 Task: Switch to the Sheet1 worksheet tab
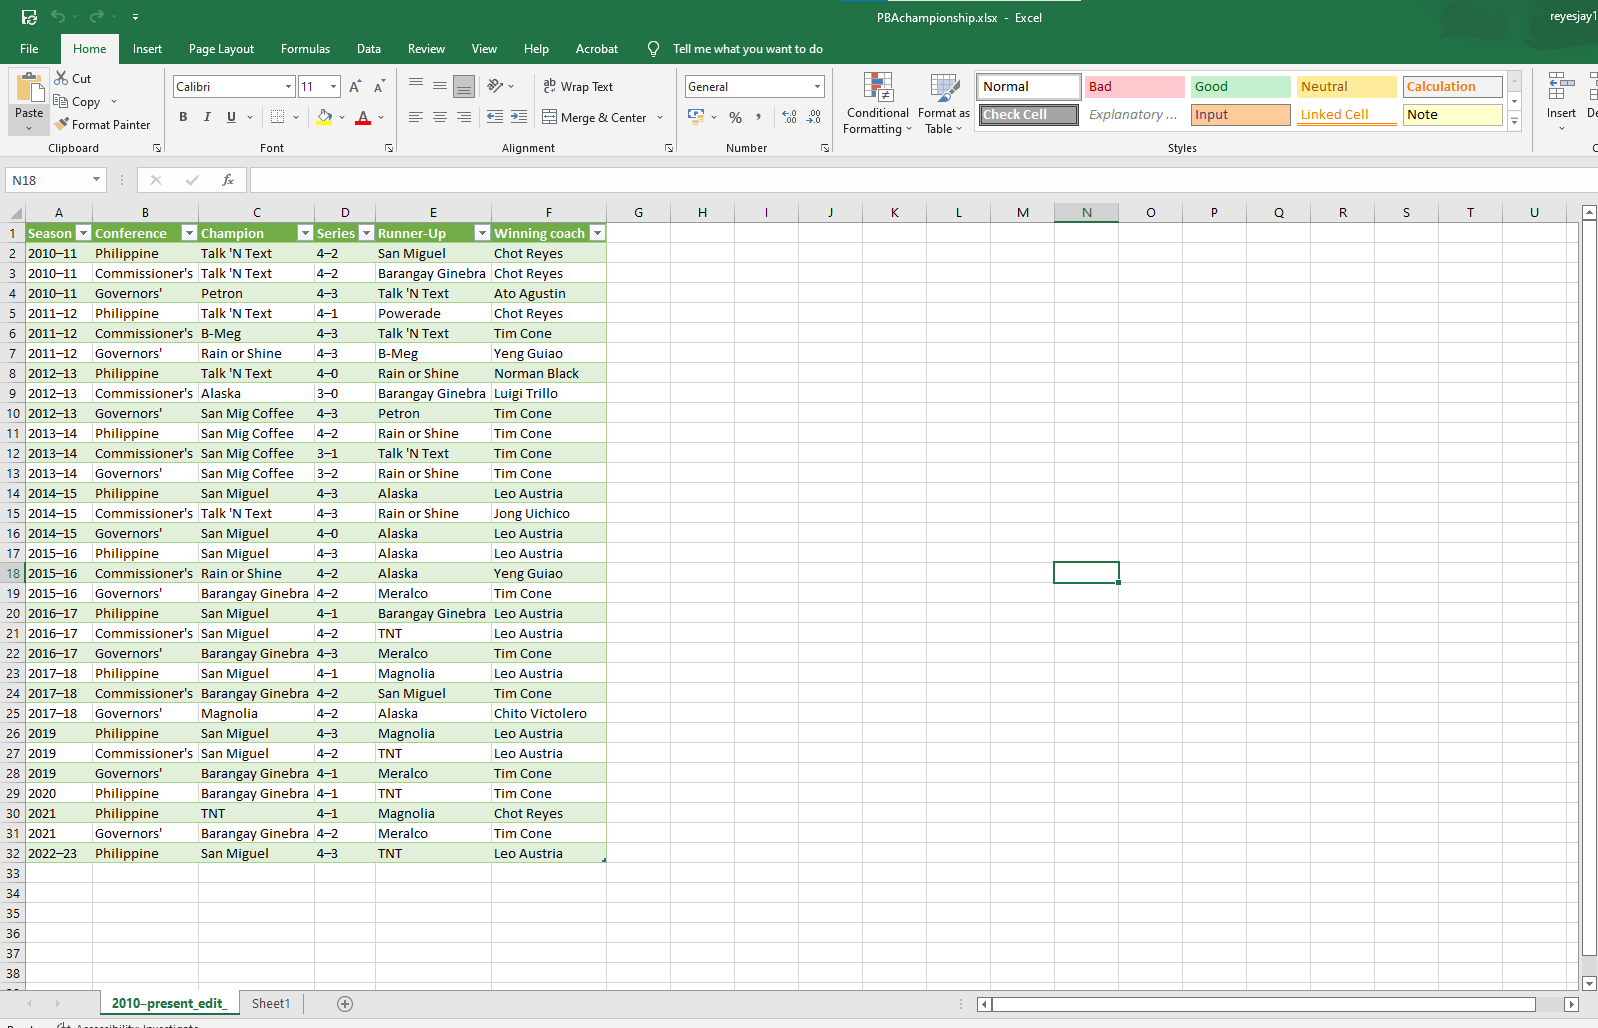(271, 1004)
